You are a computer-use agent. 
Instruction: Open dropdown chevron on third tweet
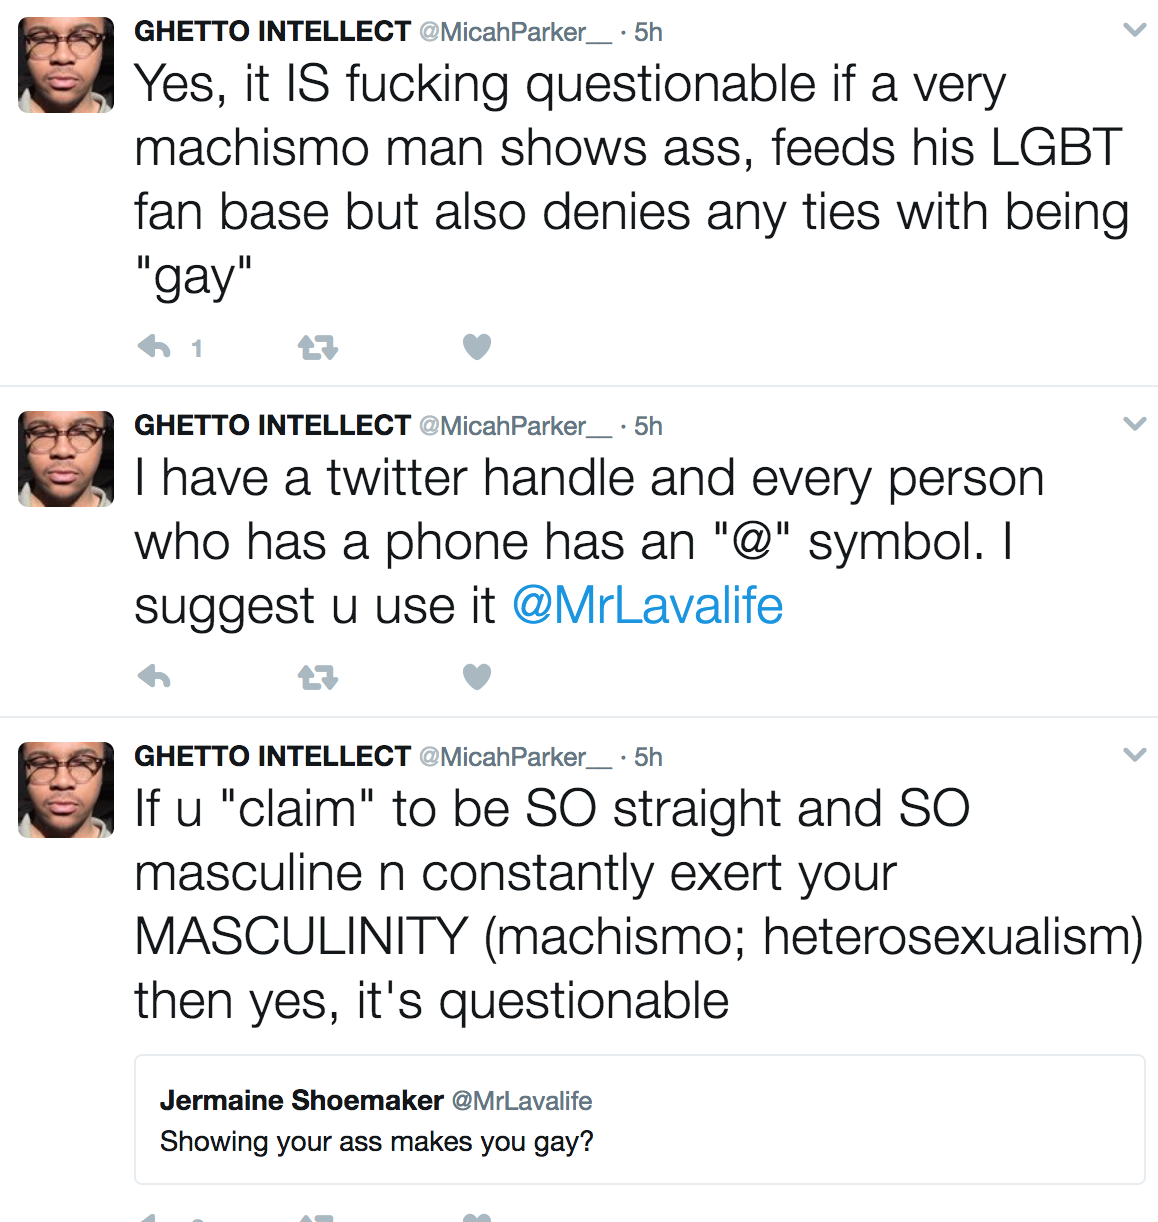1134,755
